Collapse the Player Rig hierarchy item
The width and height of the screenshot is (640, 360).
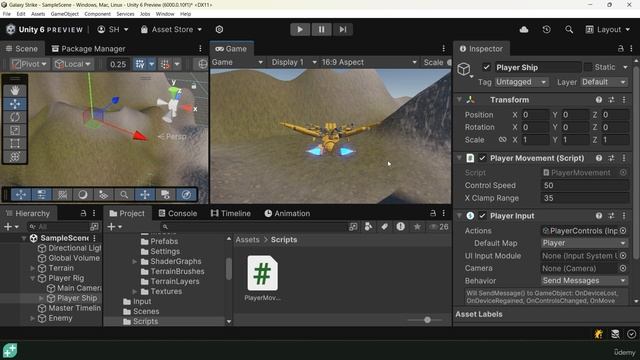pyautogui.click(x=33, y=278)
